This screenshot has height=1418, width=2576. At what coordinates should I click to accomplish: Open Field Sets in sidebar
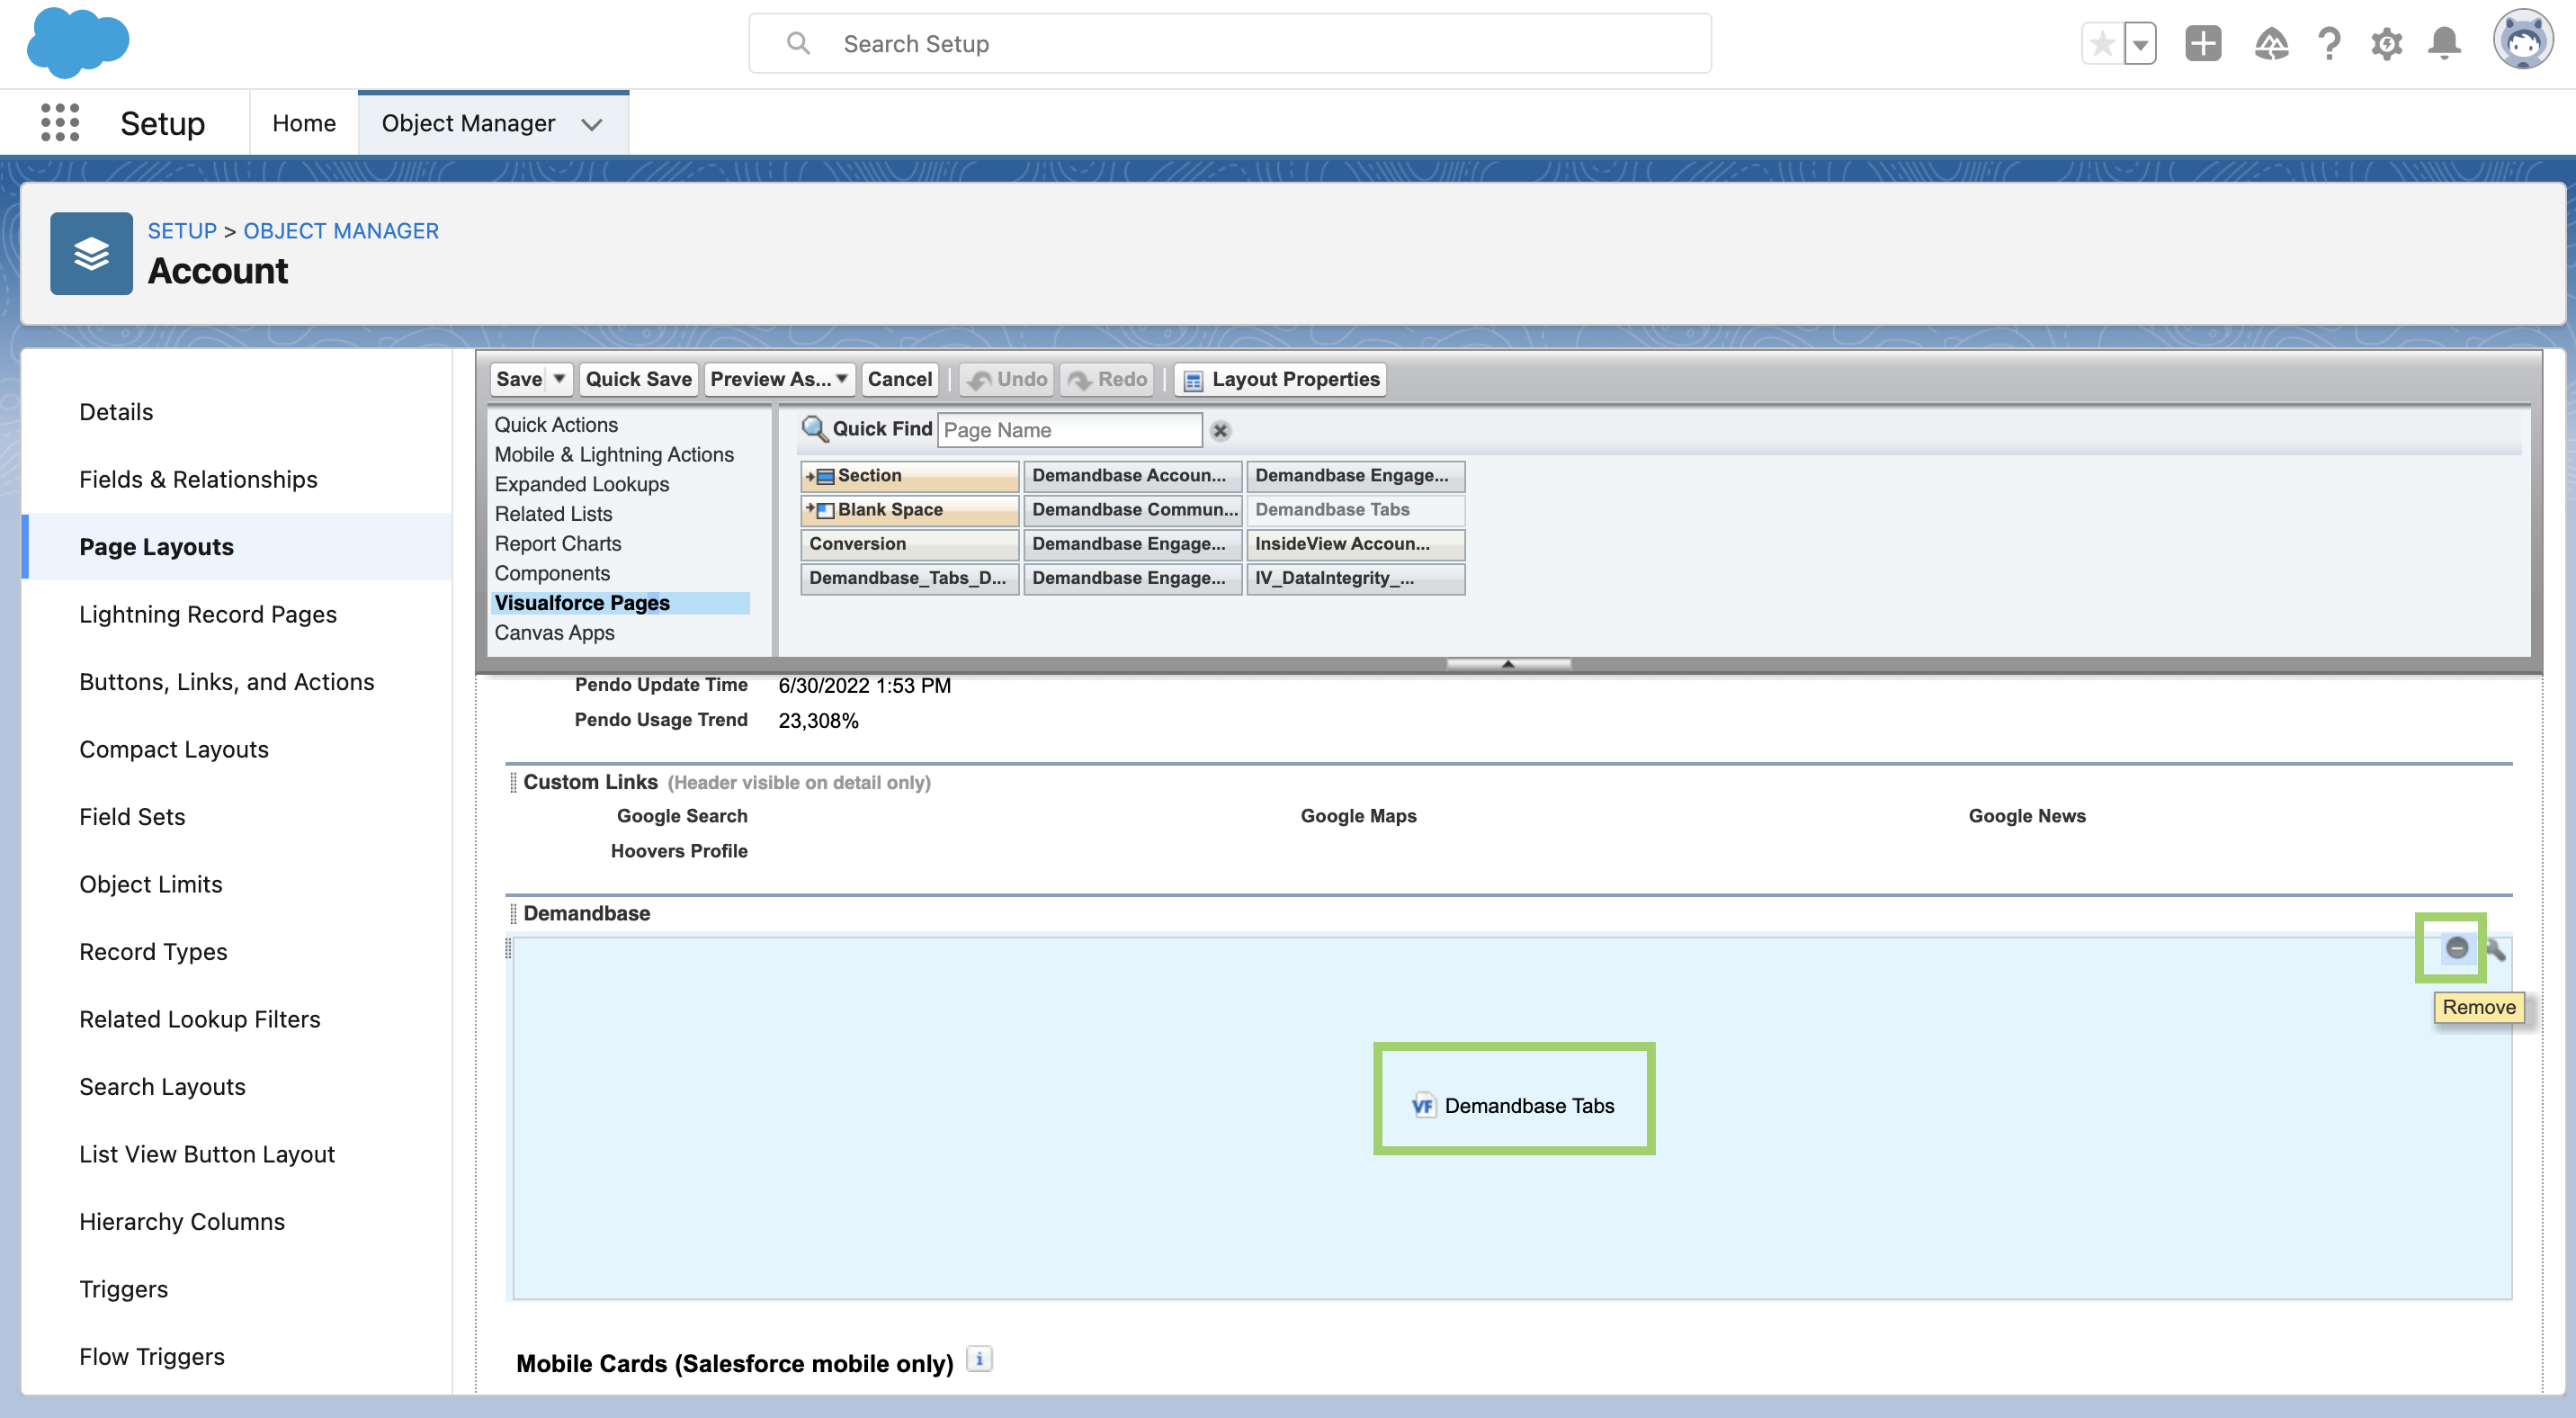[x=132, y=817]
